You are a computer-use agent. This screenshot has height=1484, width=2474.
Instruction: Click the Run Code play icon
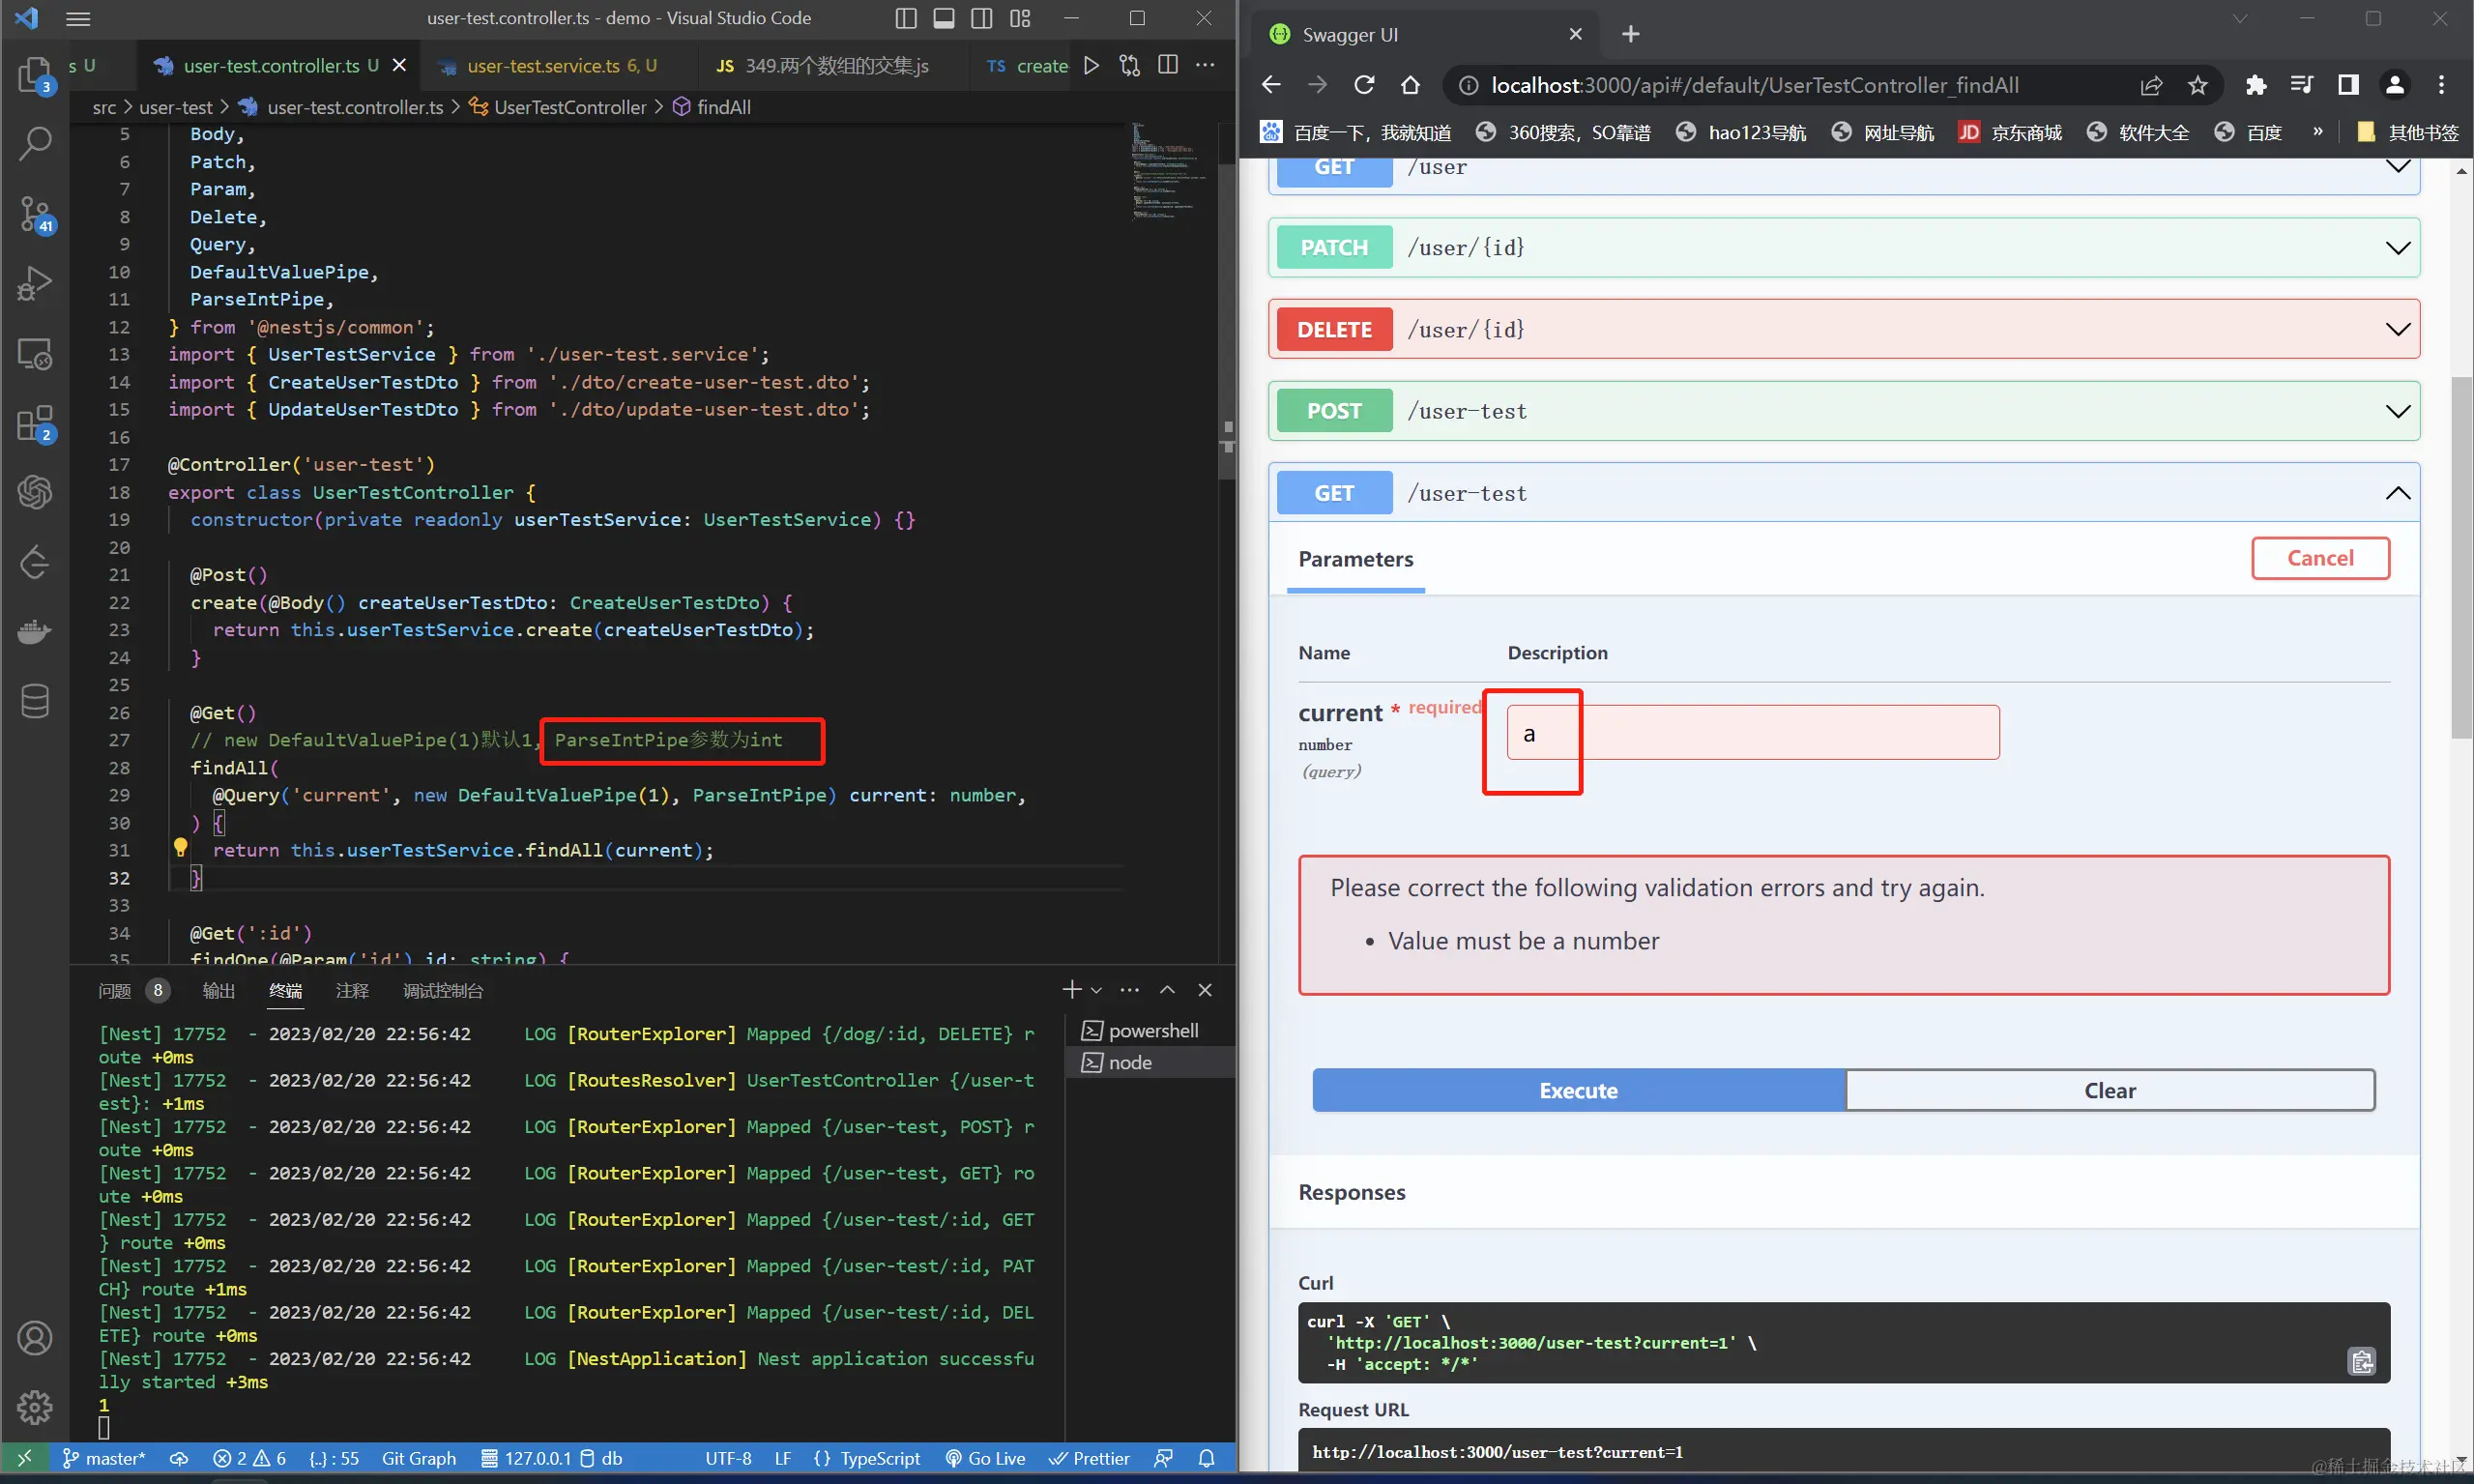(x=1091, y=66)
